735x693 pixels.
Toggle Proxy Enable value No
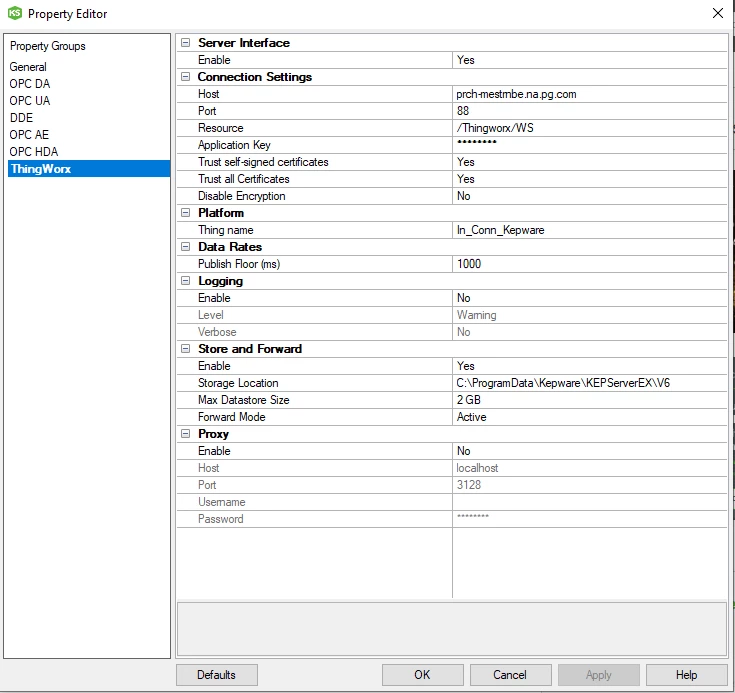tap(590, 451)
